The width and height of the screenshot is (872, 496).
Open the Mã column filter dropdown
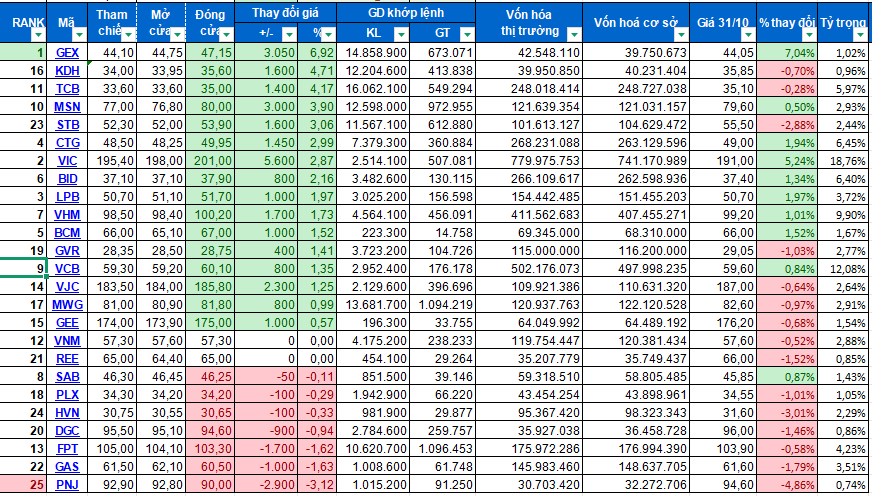[80, 36]
